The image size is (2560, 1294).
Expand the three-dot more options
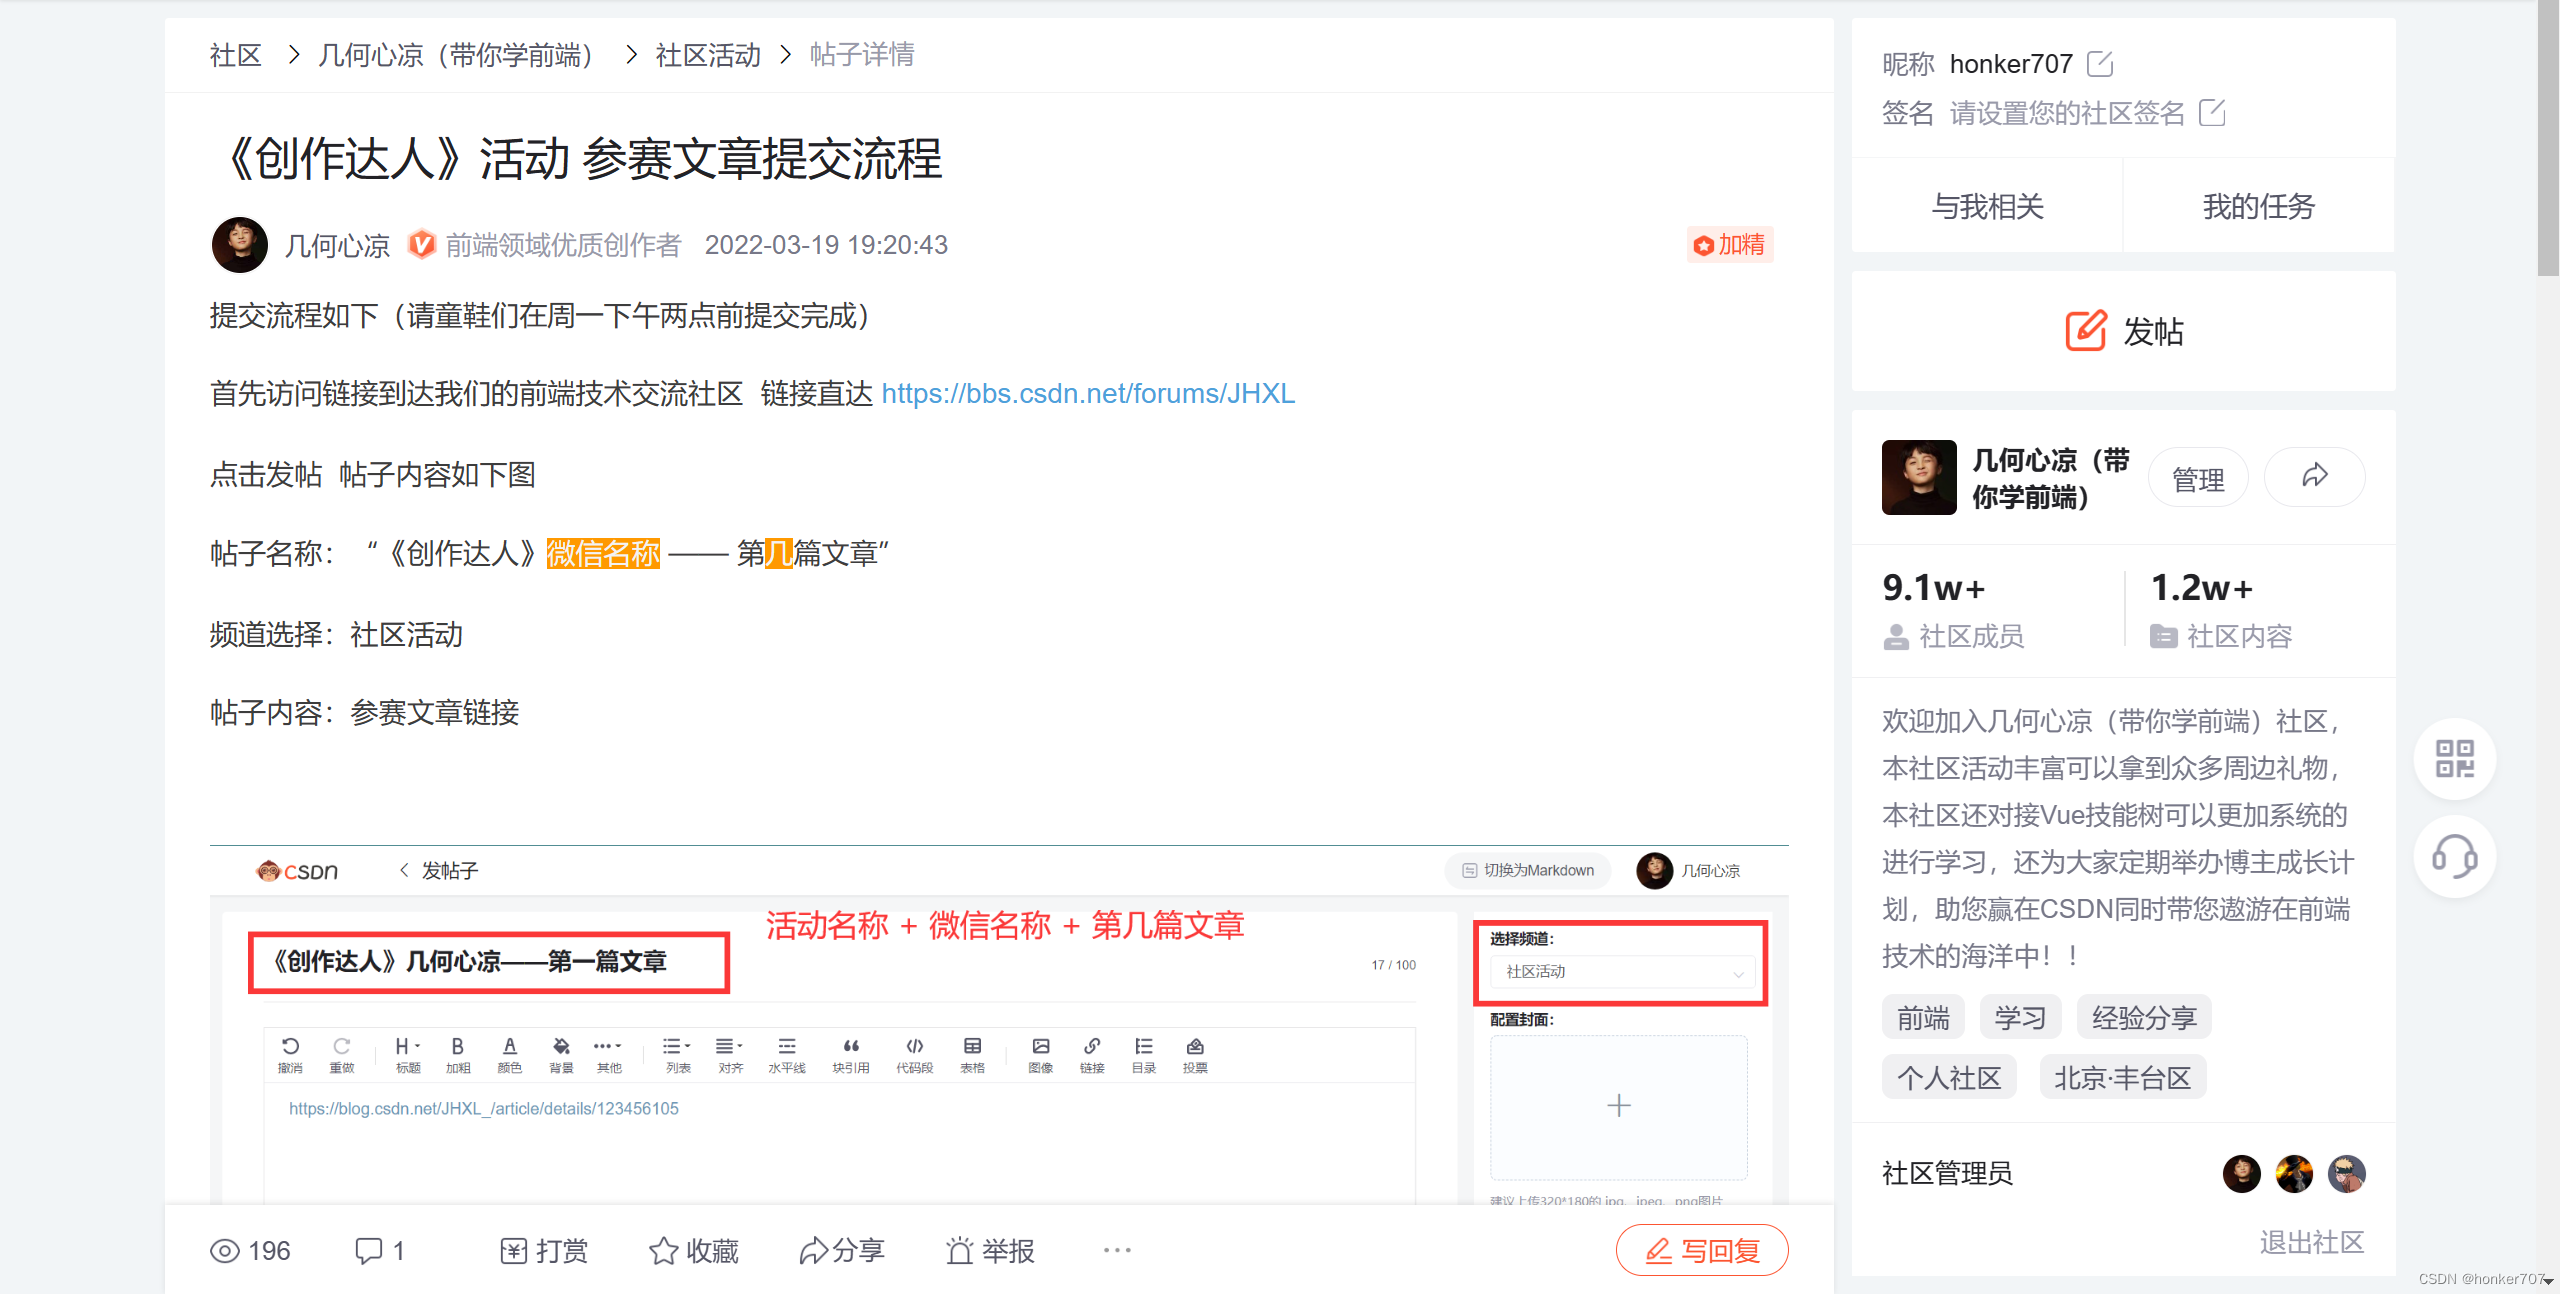pyautogui.click(x=1117, y=1250)
